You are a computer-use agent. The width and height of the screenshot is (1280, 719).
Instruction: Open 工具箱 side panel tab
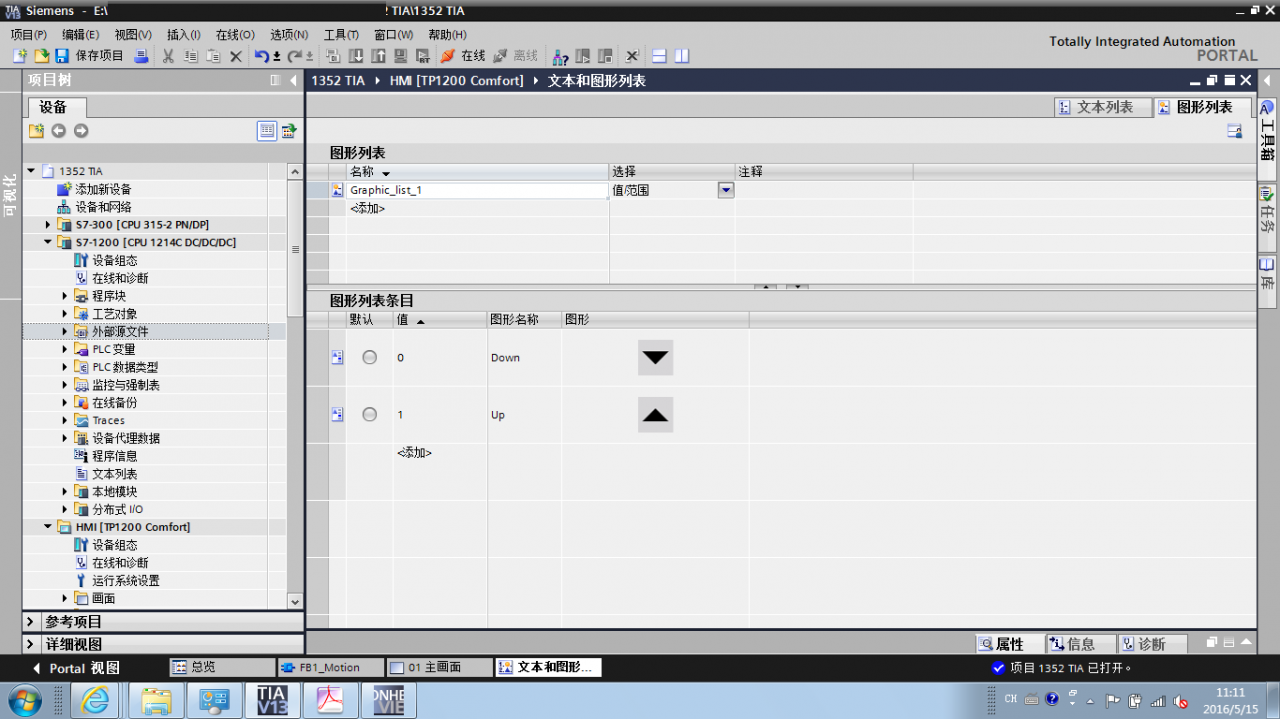click(x=1267, y=130)
